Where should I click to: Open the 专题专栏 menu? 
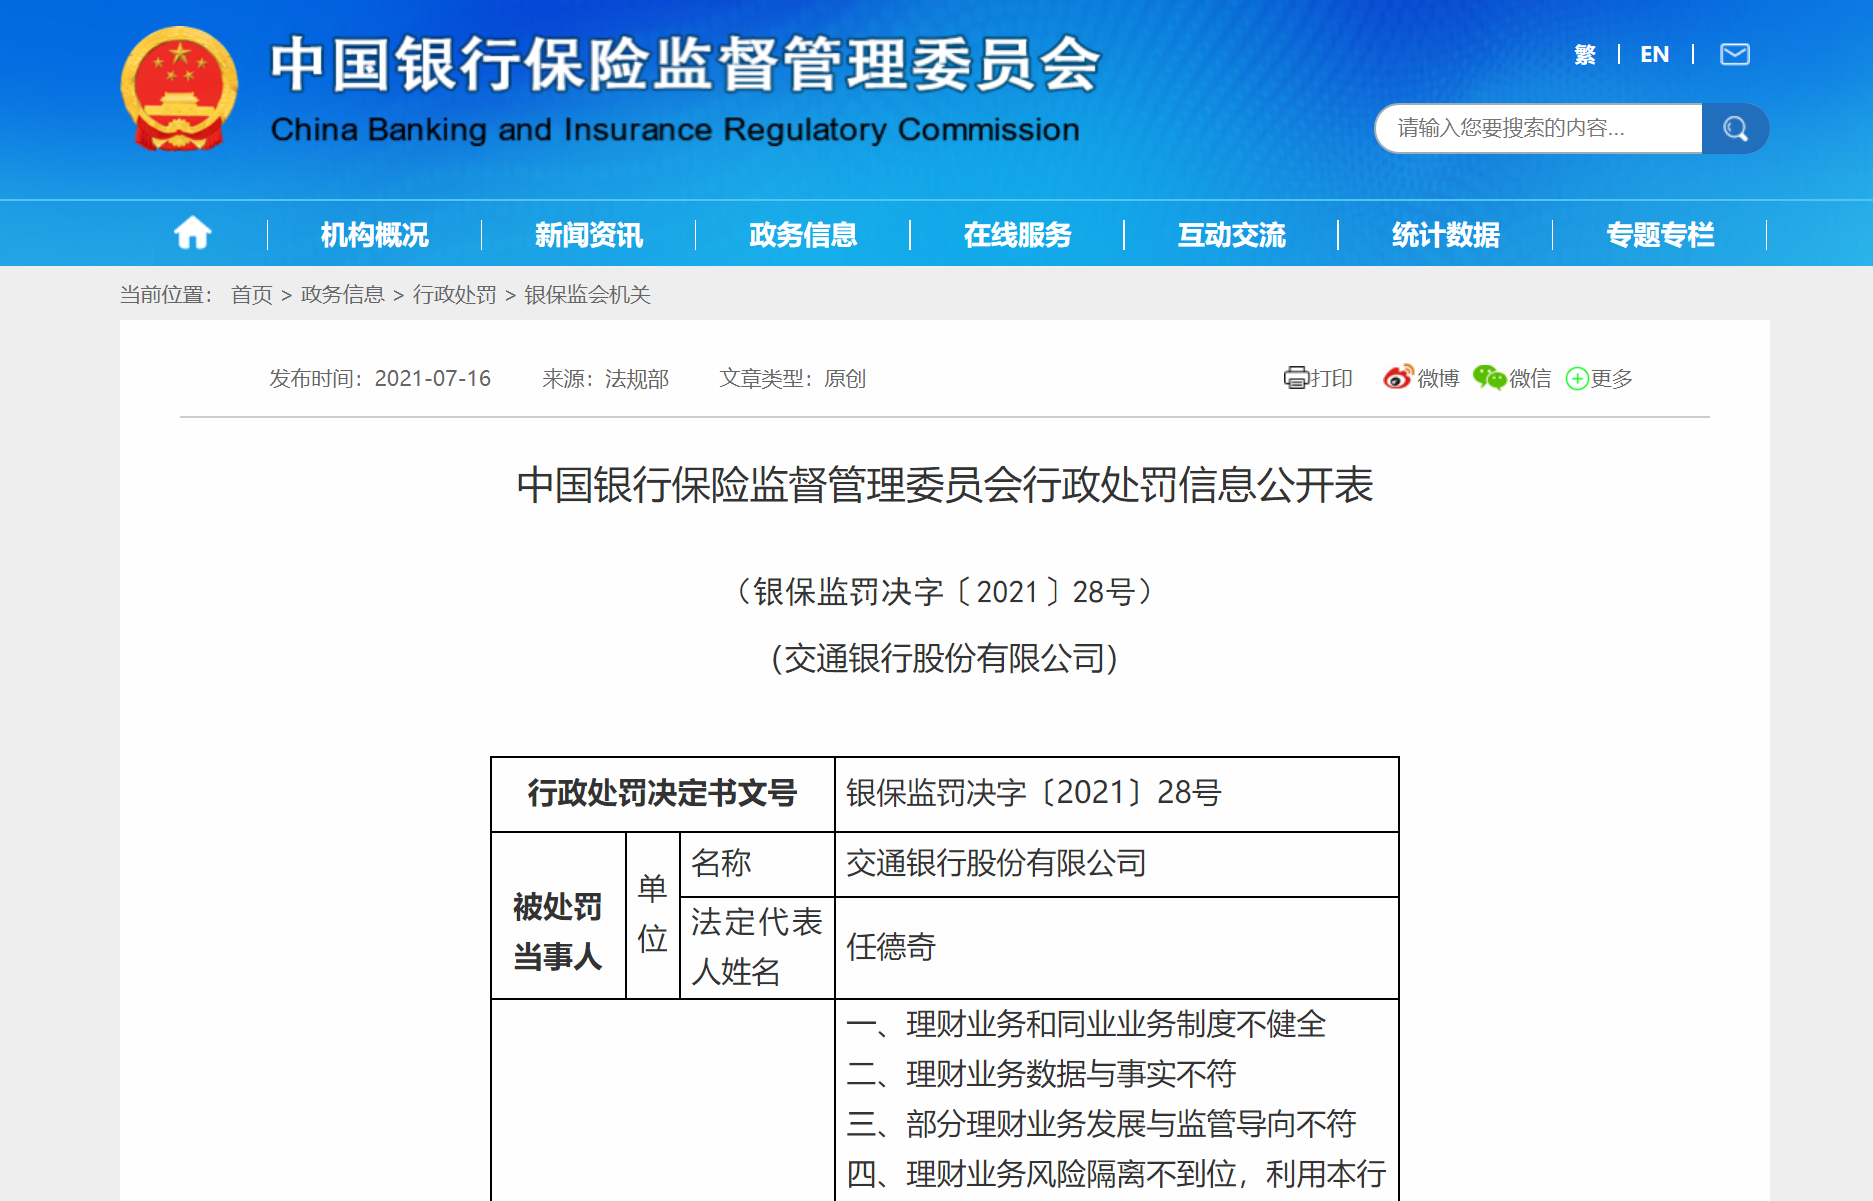coord(1660,235)
